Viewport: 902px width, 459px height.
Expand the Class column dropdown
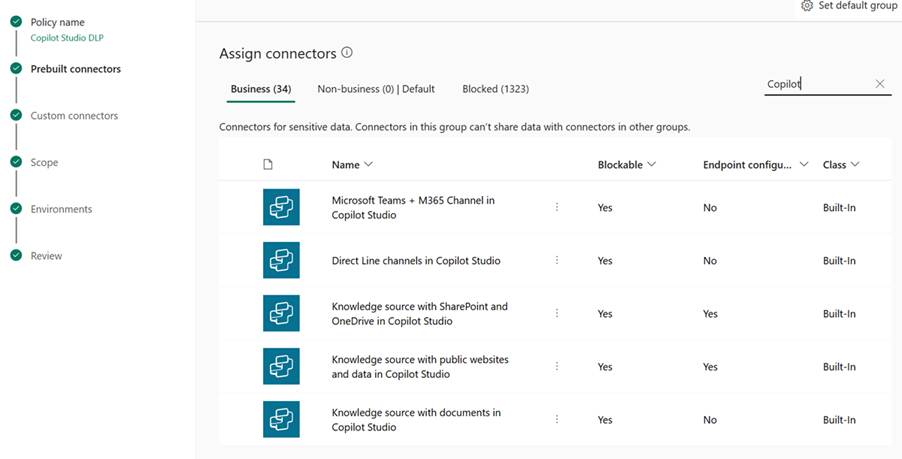pos(855,164)
